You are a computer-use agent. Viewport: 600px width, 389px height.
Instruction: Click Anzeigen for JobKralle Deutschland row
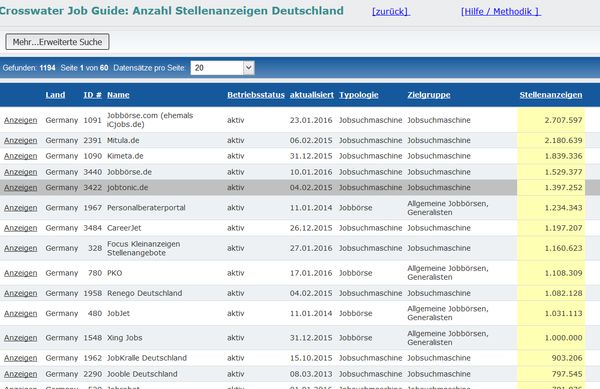(21, 358)
